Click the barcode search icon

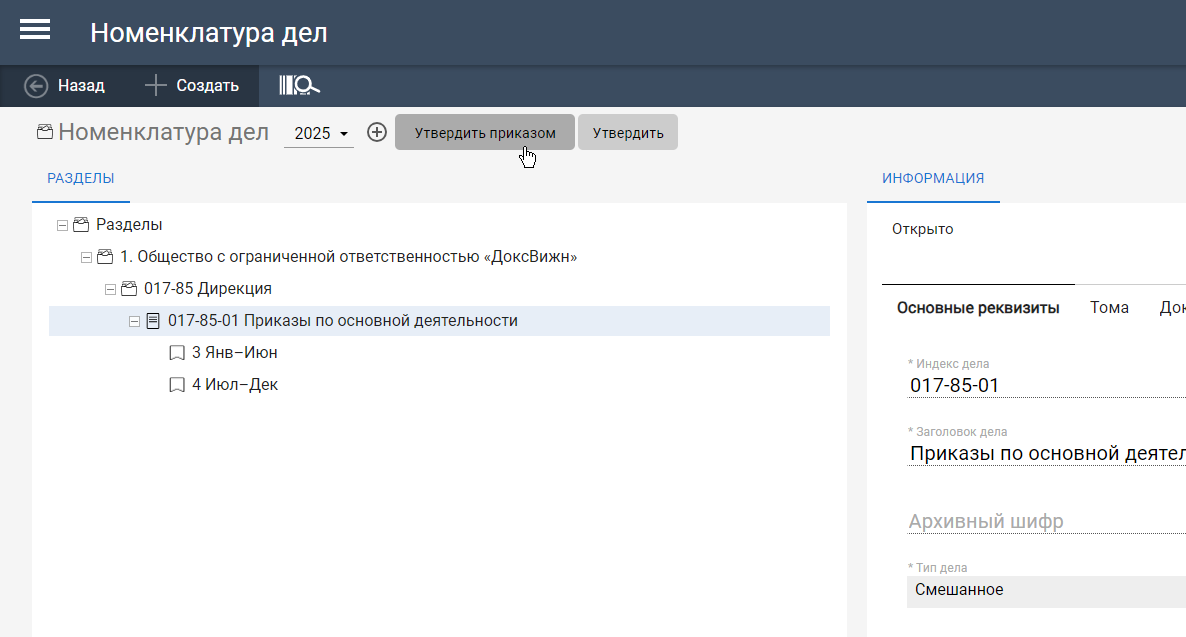[299, 86]
